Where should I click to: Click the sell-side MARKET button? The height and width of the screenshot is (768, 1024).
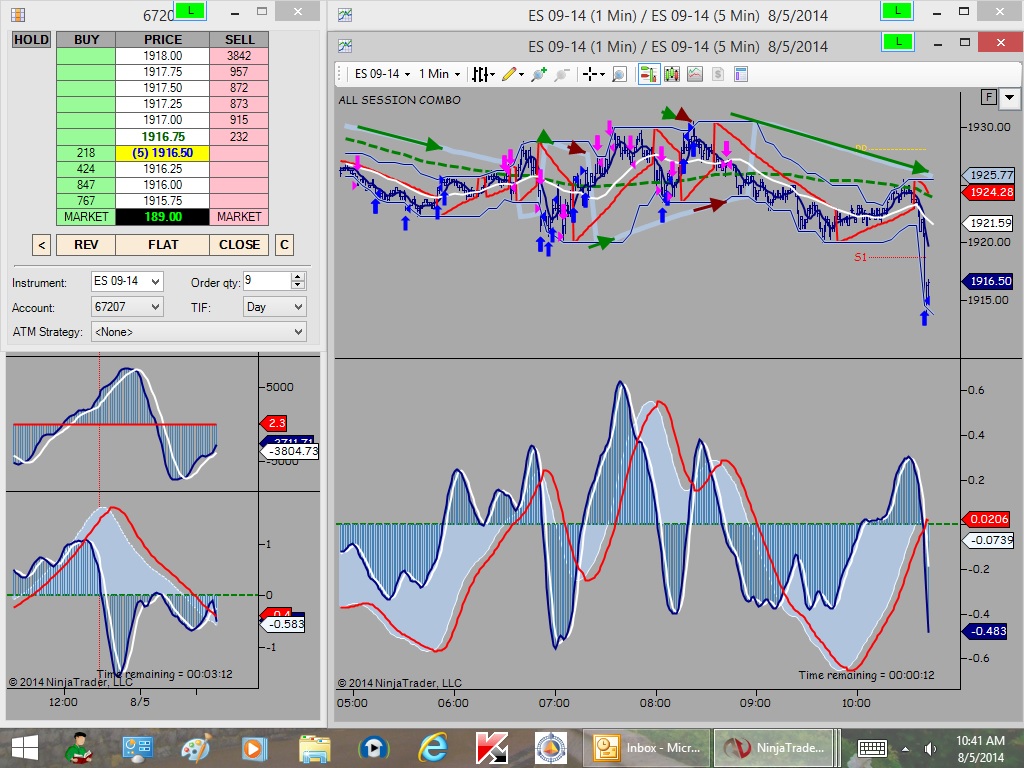pos(239,217)
